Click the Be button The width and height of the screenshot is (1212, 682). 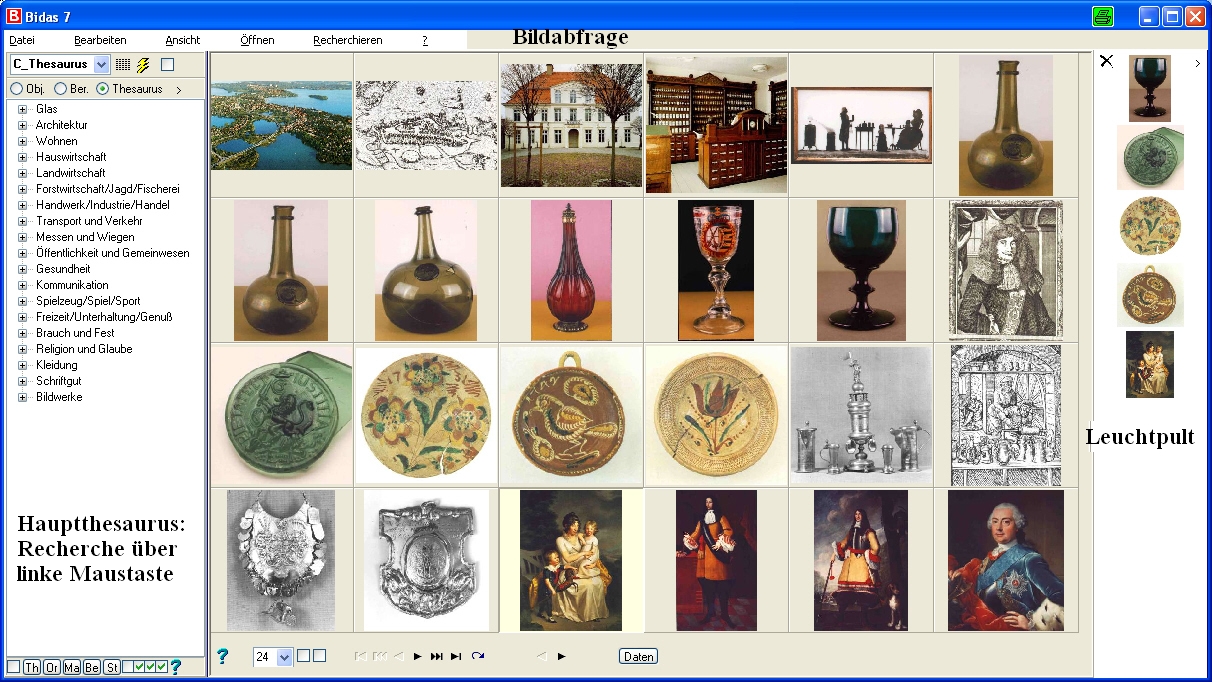(92, 667)
